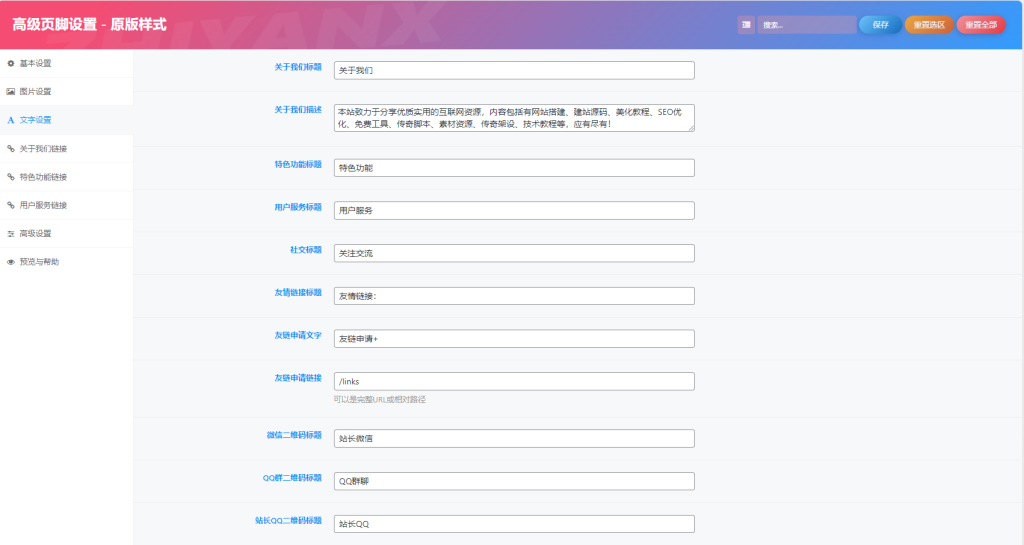Click the 关于我们标题 field label

[x=298, y=67]
